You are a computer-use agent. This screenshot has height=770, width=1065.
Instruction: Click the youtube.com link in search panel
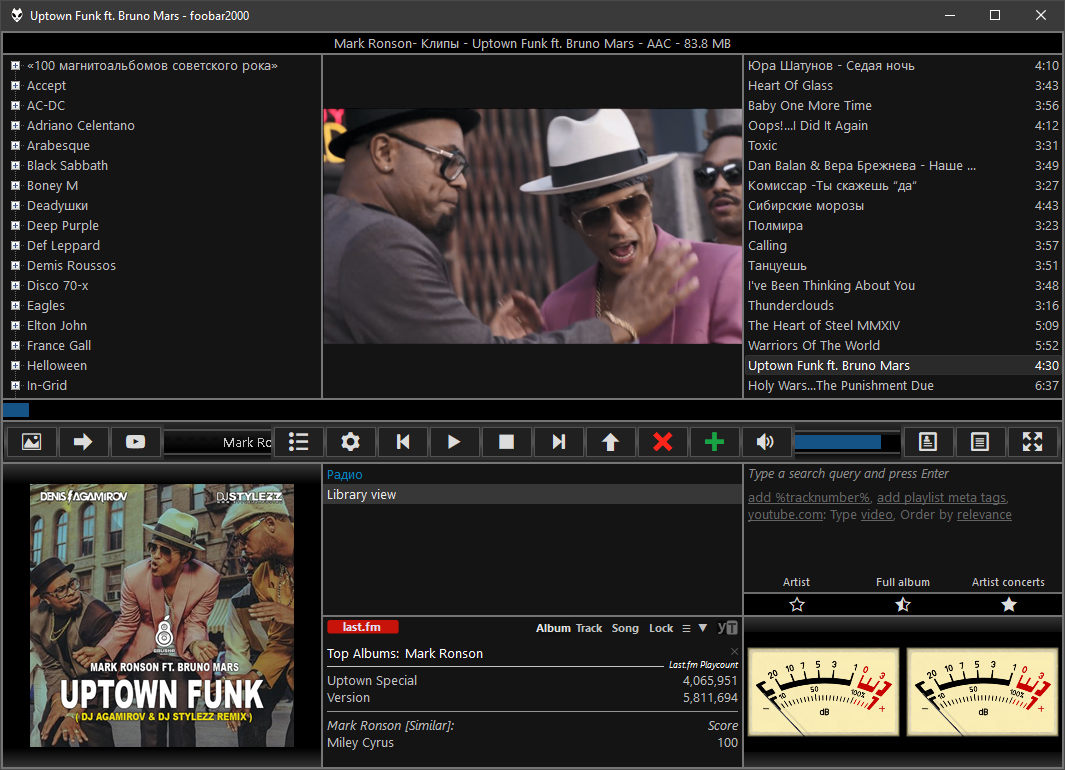click(786, 515)
